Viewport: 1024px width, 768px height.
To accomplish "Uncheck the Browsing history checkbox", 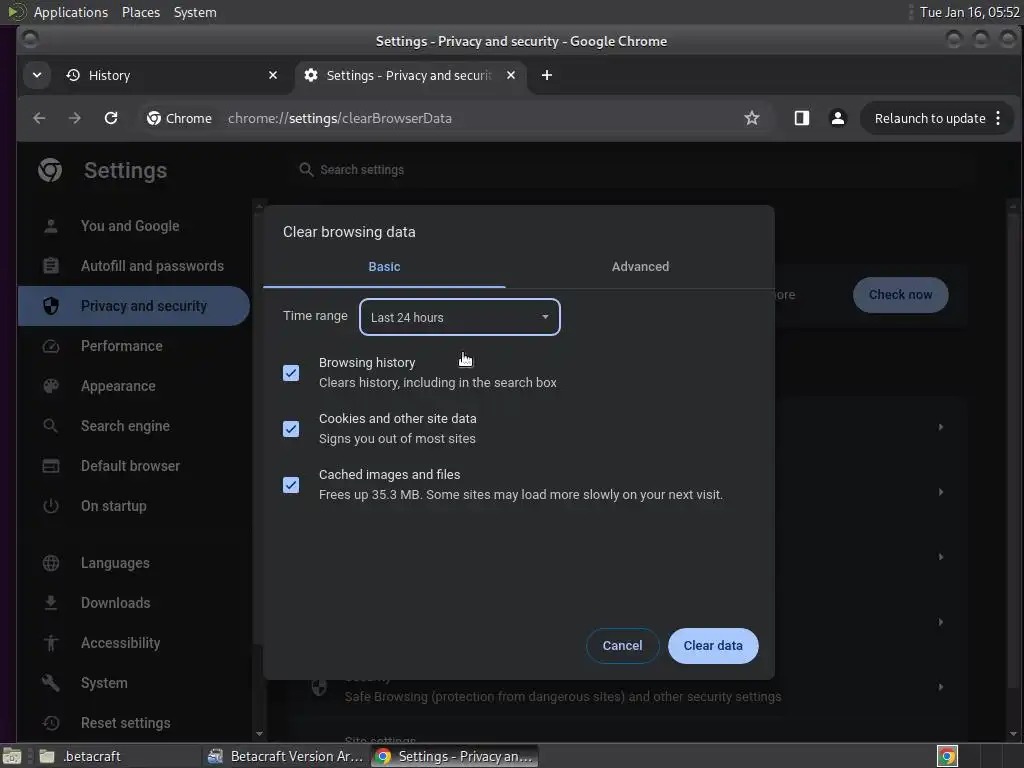I will [x=291, y=373].
